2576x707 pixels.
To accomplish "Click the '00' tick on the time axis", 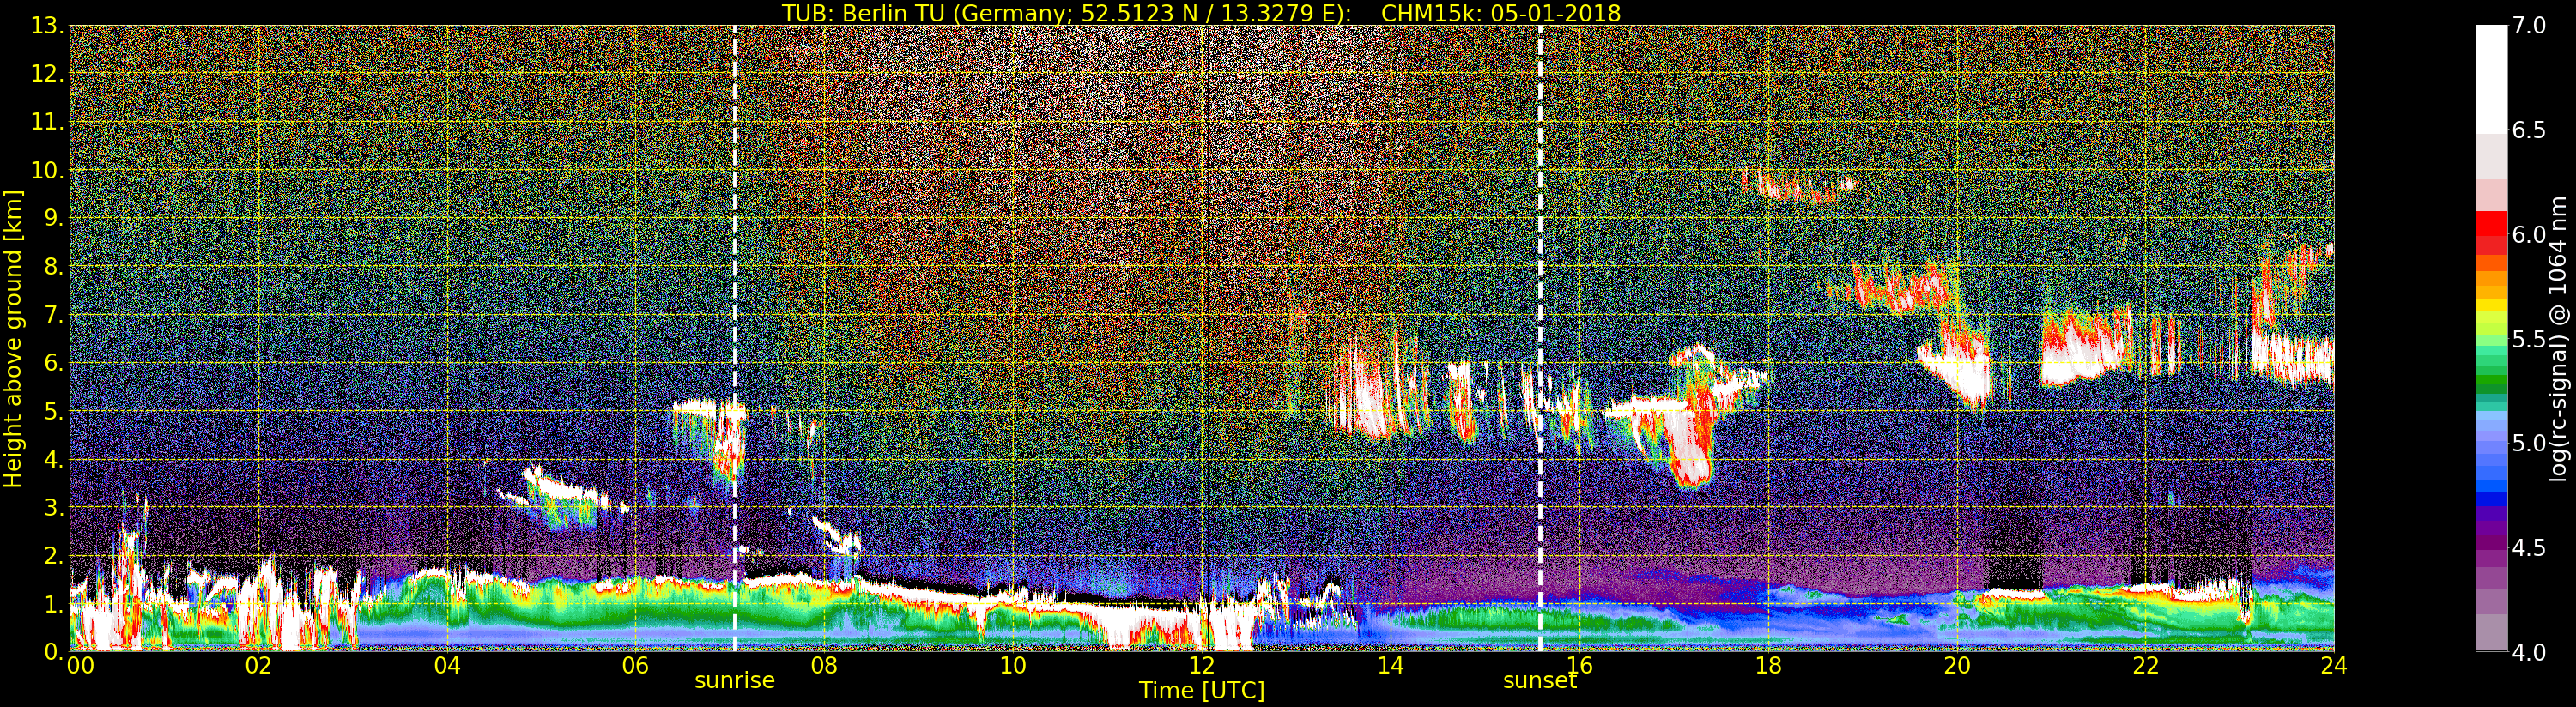I will click(x=80, y=665).
